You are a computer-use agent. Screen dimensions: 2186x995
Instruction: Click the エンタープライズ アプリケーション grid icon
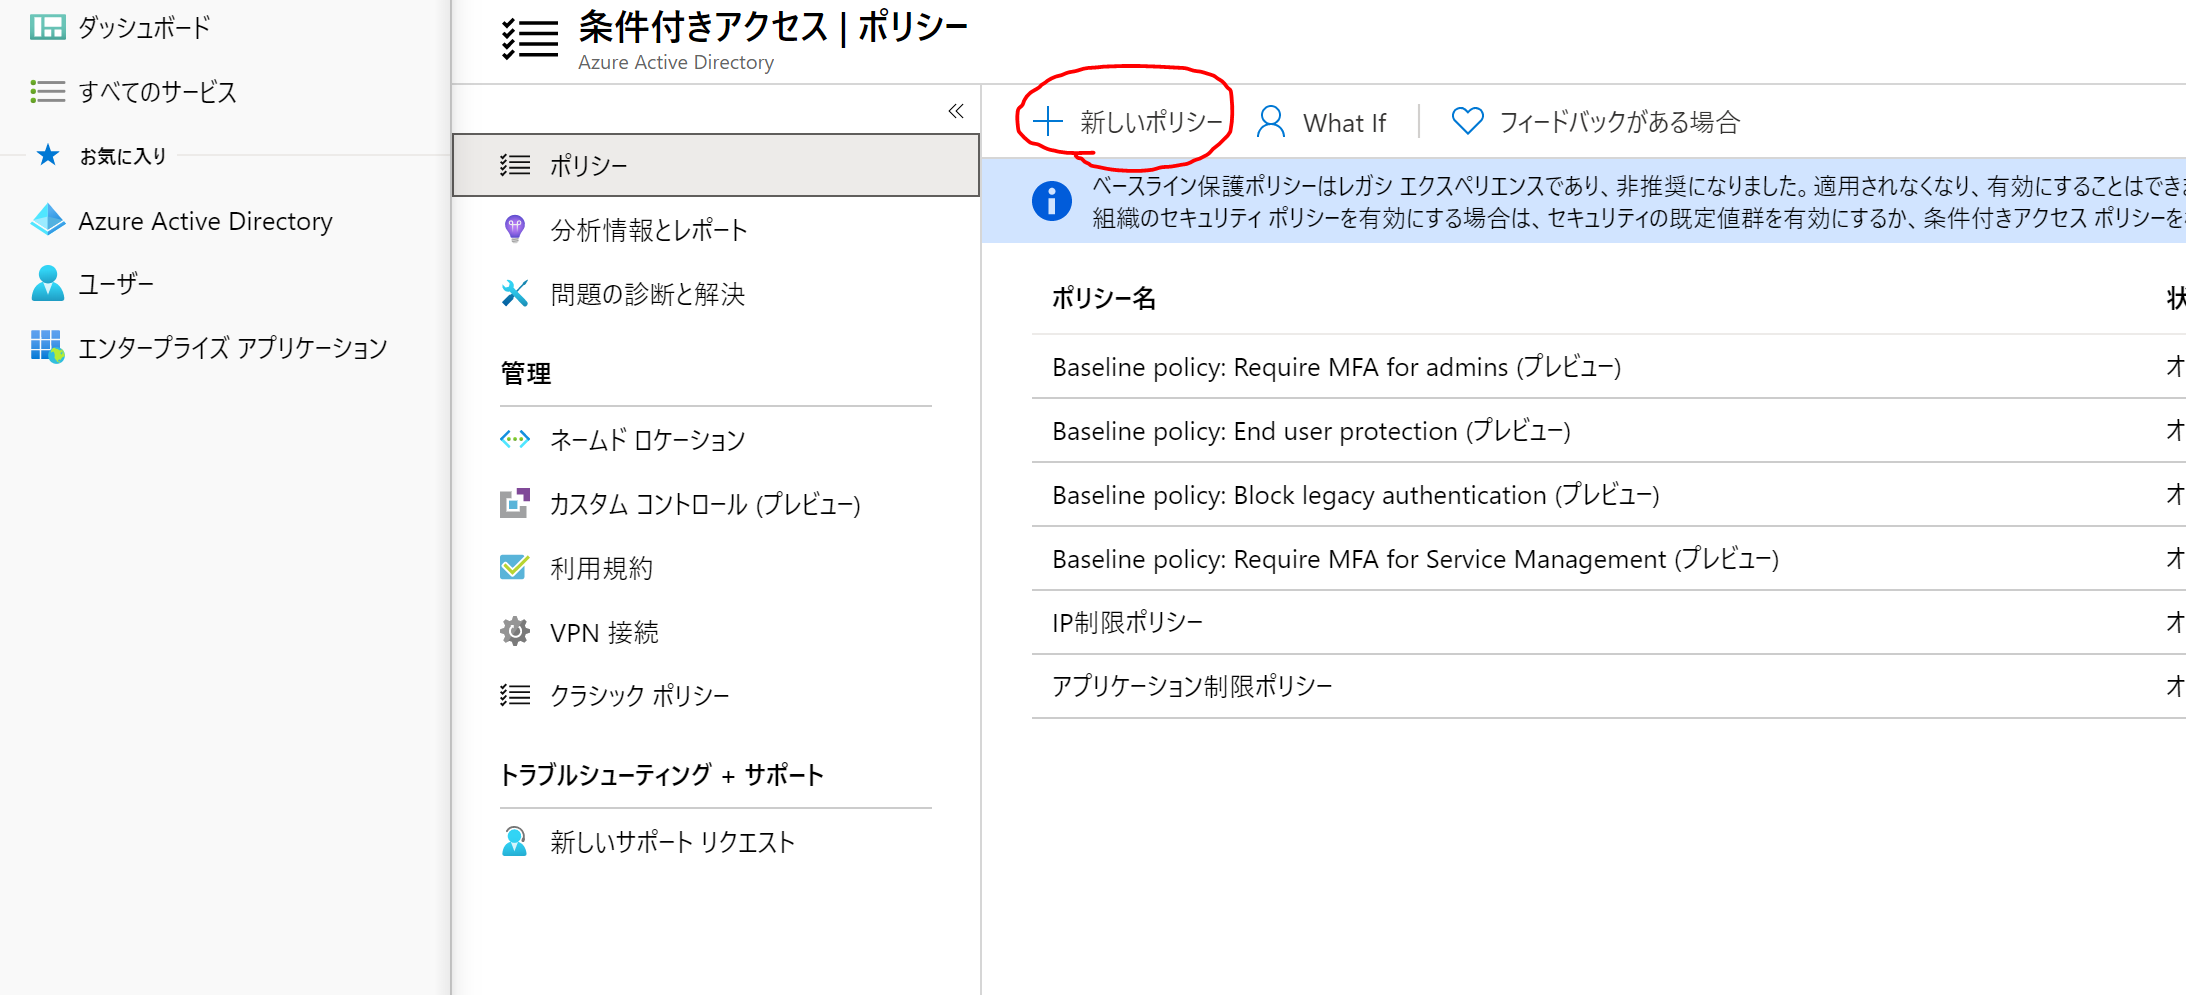pyautogui.click(x=47, y=347)
